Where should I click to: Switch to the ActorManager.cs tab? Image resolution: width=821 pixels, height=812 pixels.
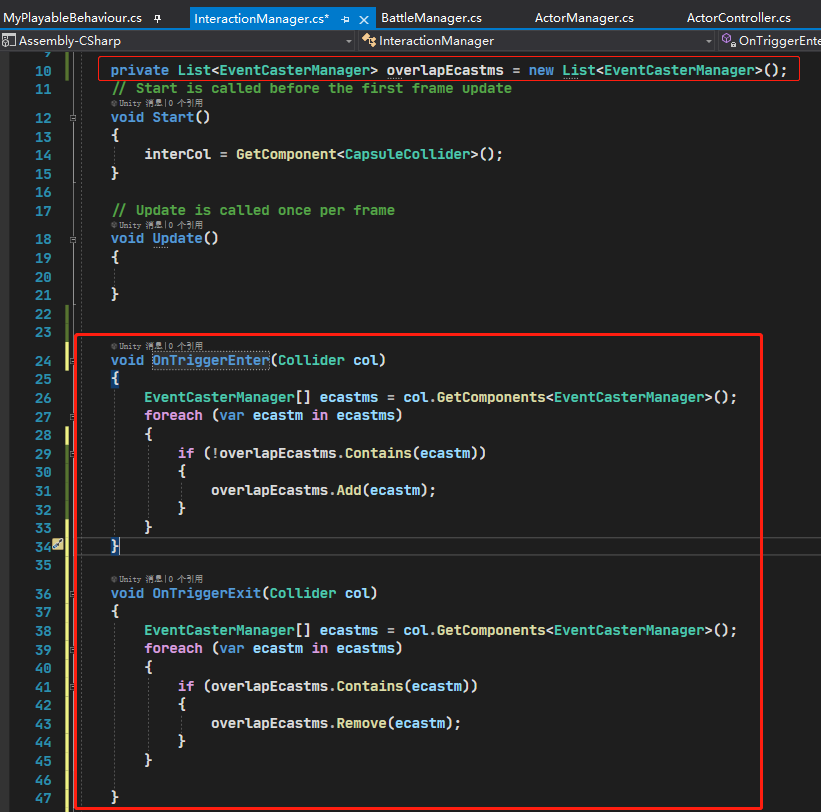point(584,18)
